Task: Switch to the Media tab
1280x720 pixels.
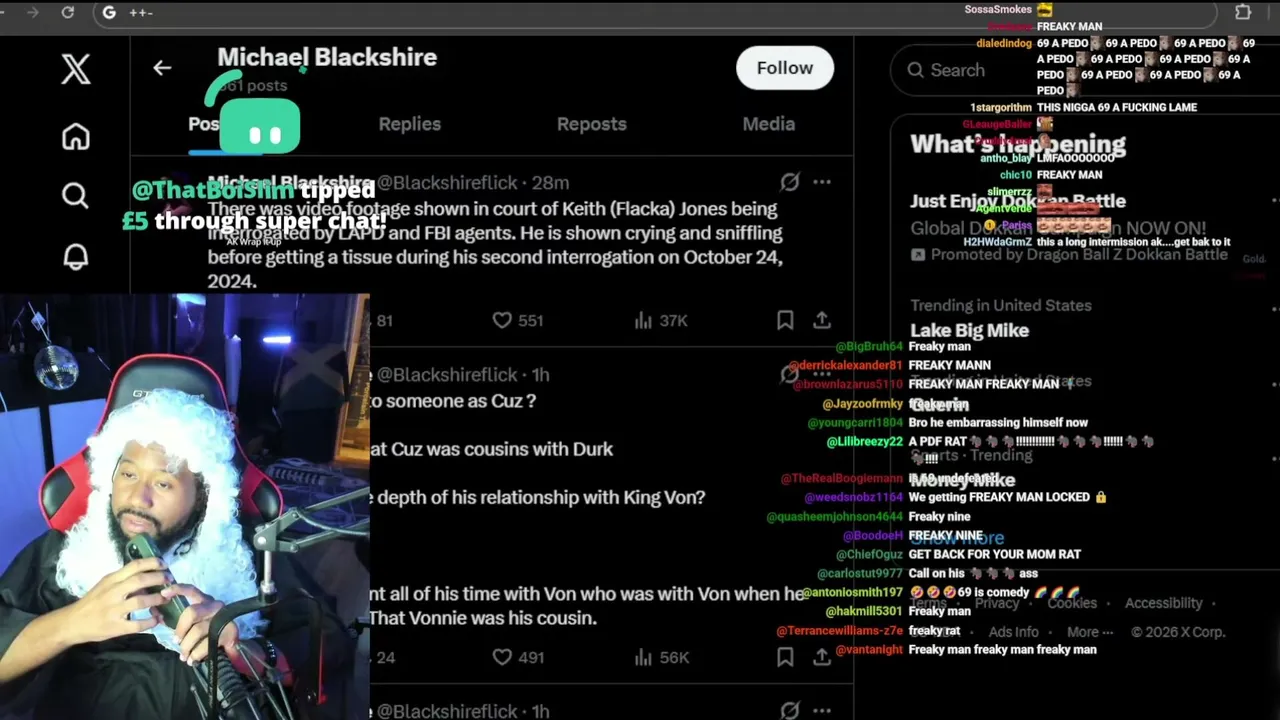Action: click(x=769, y=124)
